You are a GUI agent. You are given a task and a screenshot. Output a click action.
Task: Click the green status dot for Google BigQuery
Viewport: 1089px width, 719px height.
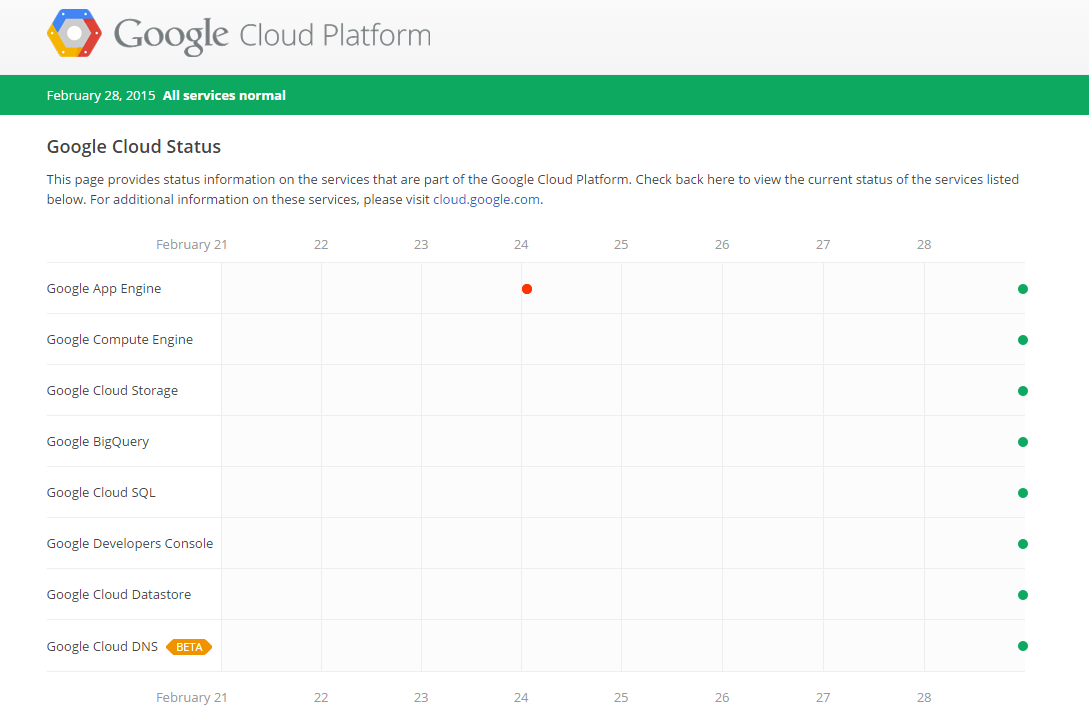click(1023, 442)
